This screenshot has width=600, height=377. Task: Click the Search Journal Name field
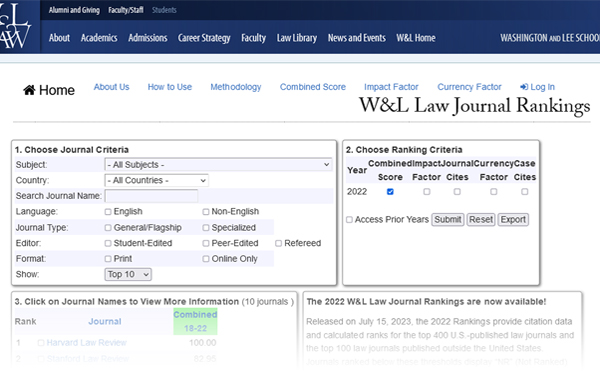pos(152,196)
